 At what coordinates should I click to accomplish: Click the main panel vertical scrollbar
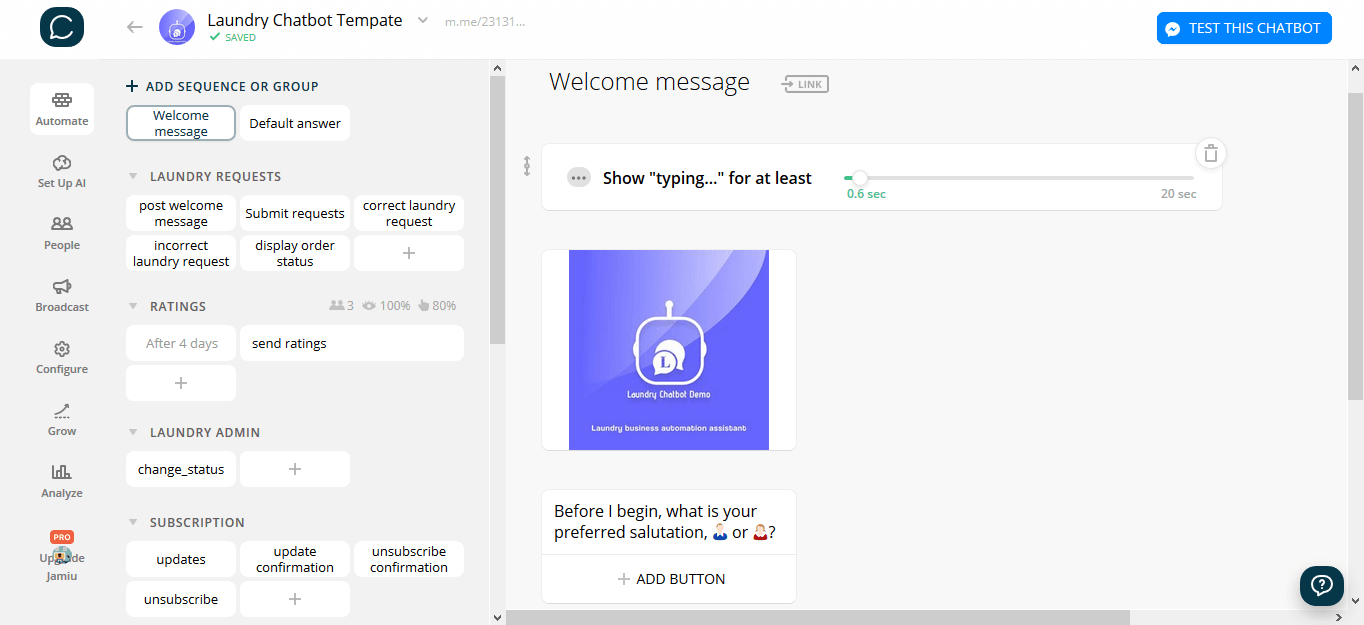tap(1356, 245)
